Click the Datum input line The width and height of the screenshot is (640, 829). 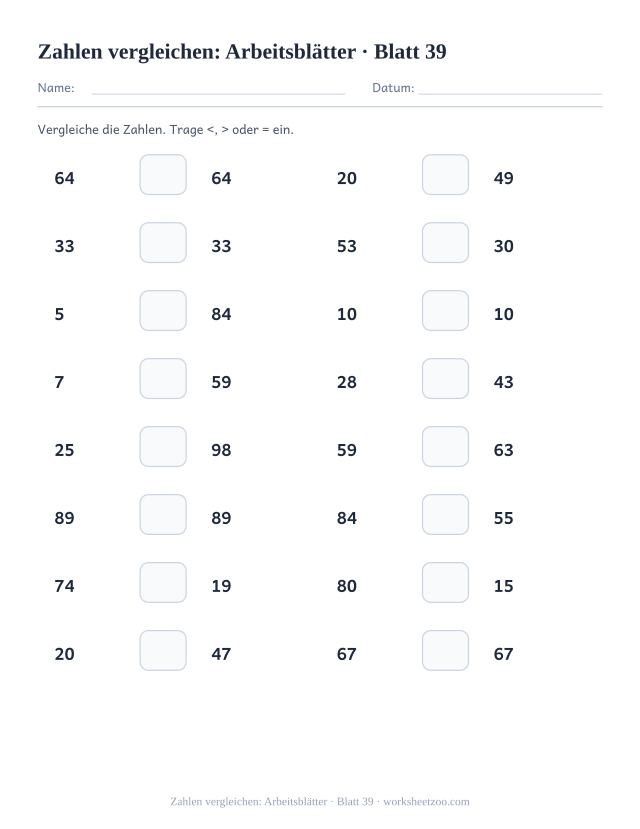pyautogui.click(x=510, y=93)
